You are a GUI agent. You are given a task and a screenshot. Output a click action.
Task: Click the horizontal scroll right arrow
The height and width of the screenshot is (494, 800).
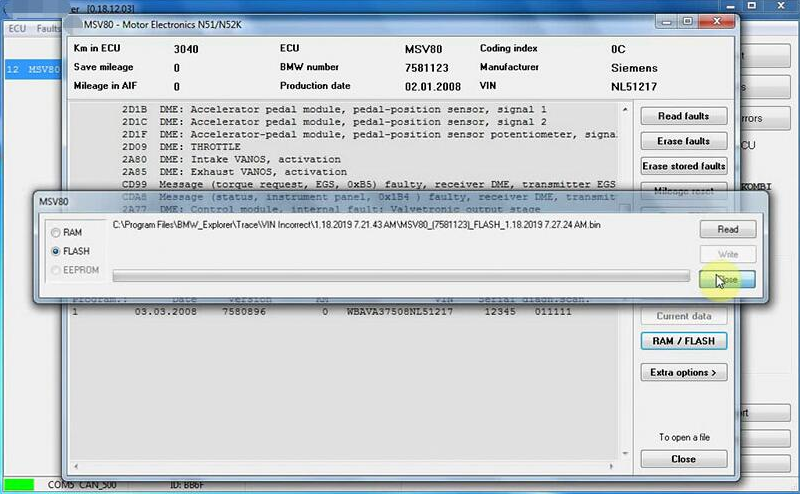(611, 466)
